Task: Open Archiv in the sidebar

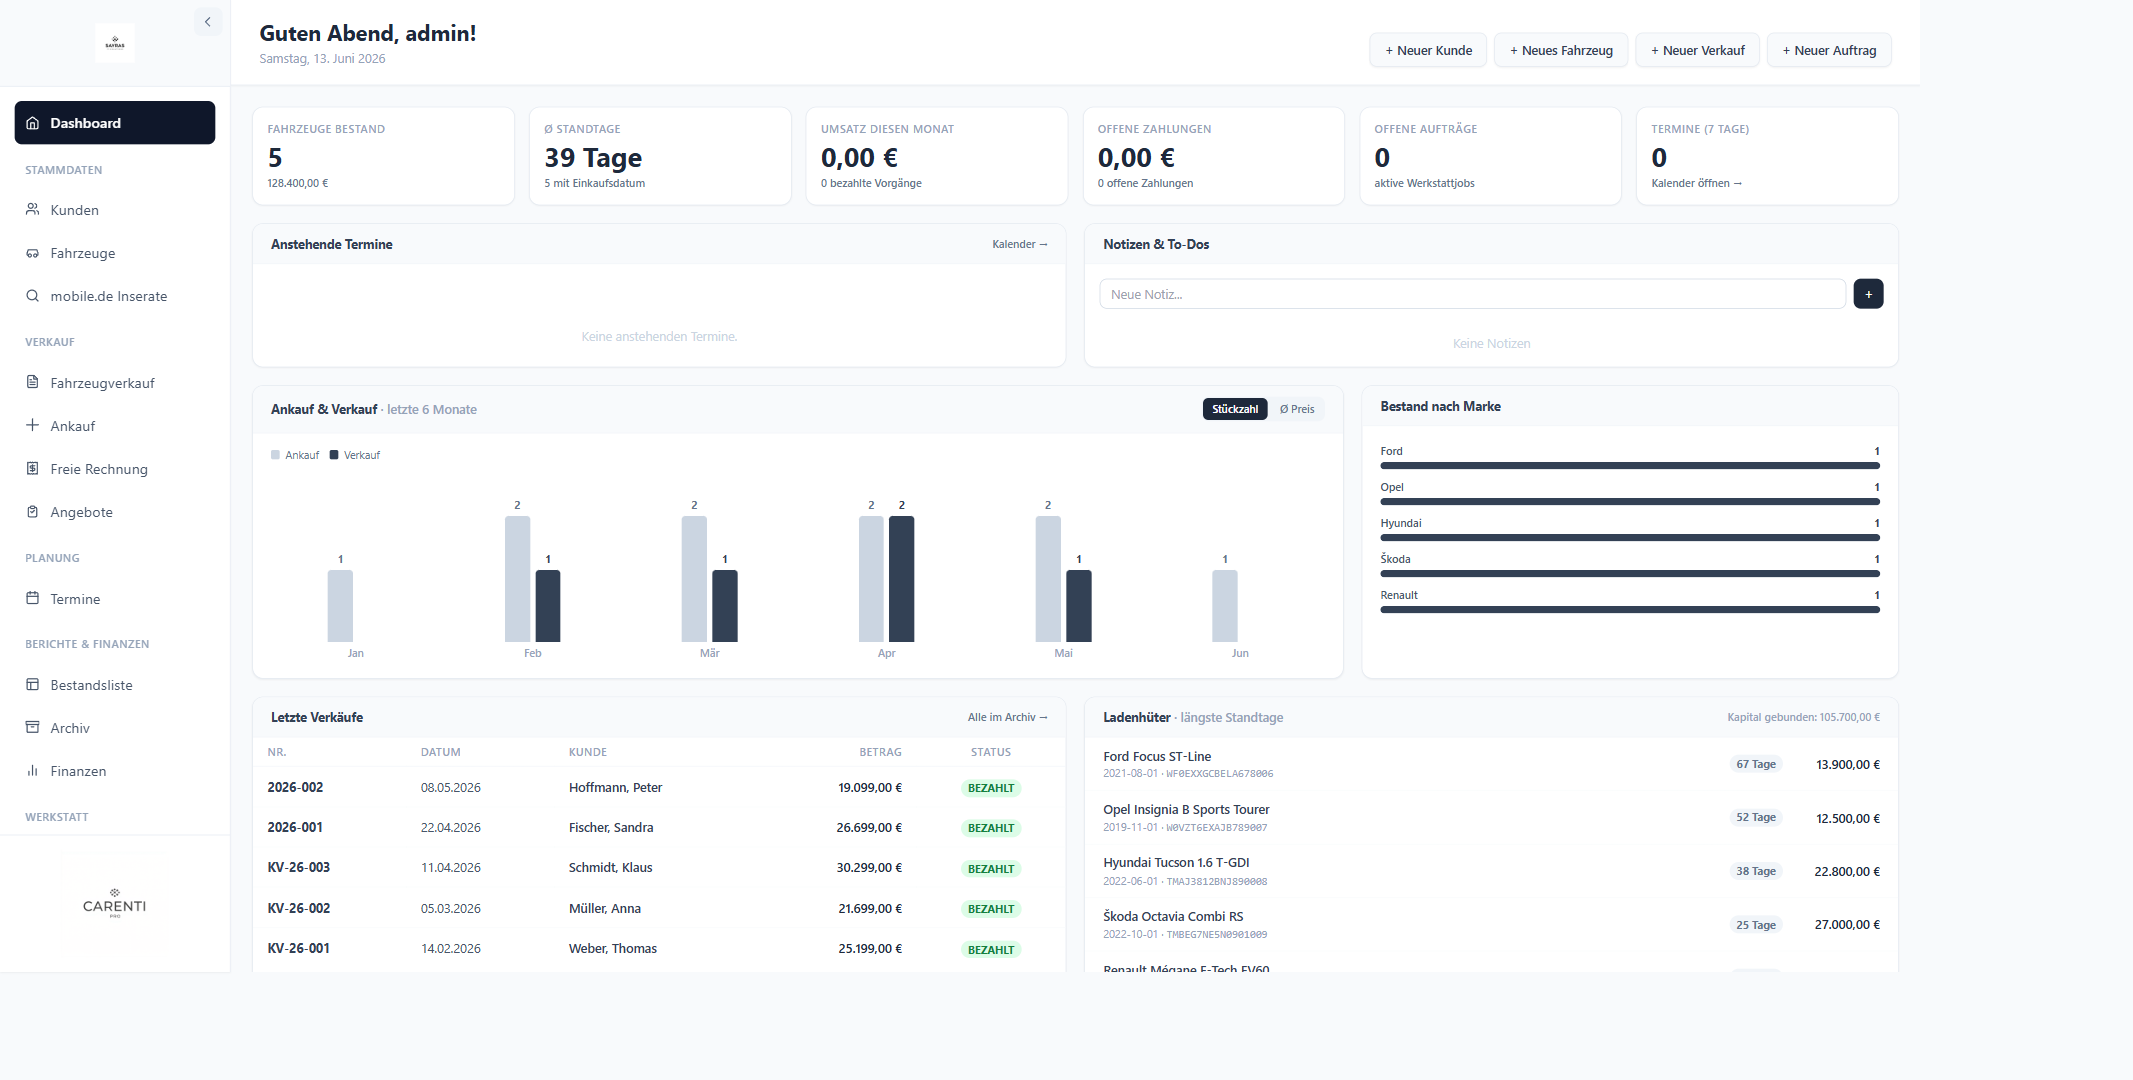Action: (115, 728)
